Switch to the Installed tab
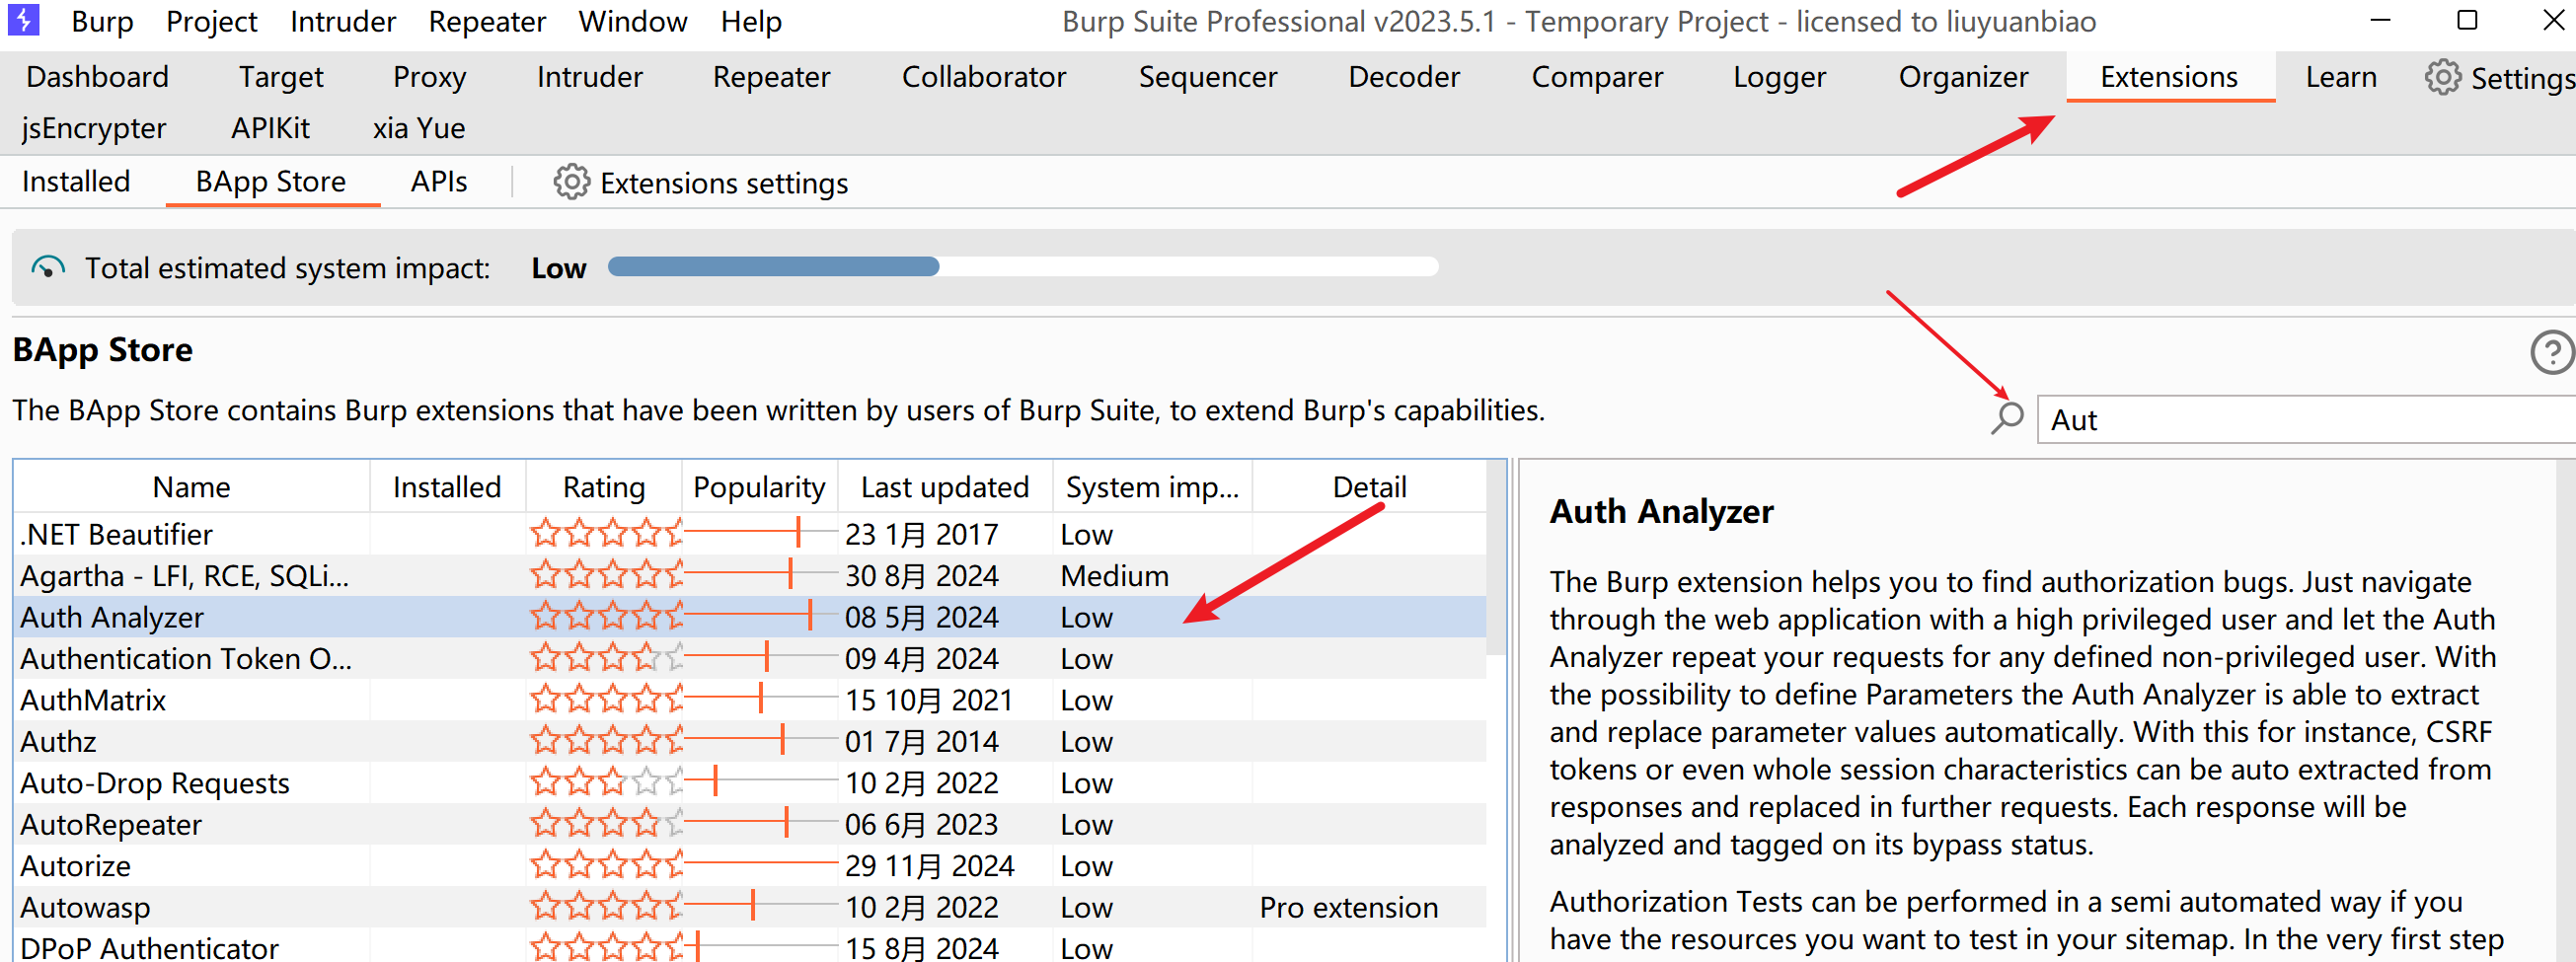This screenshot has height=962, width=2576. (x=76, y=182)
